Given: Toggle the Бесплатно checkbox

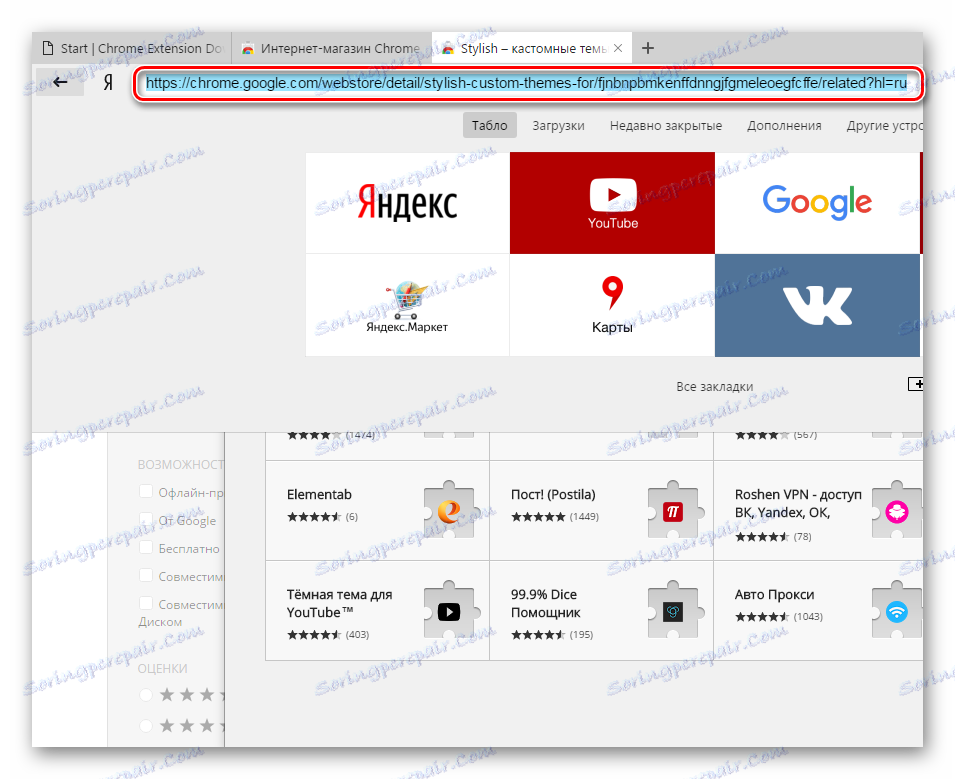Looking at the screenshot, I should pyautogui.click(x=146, y=548).
